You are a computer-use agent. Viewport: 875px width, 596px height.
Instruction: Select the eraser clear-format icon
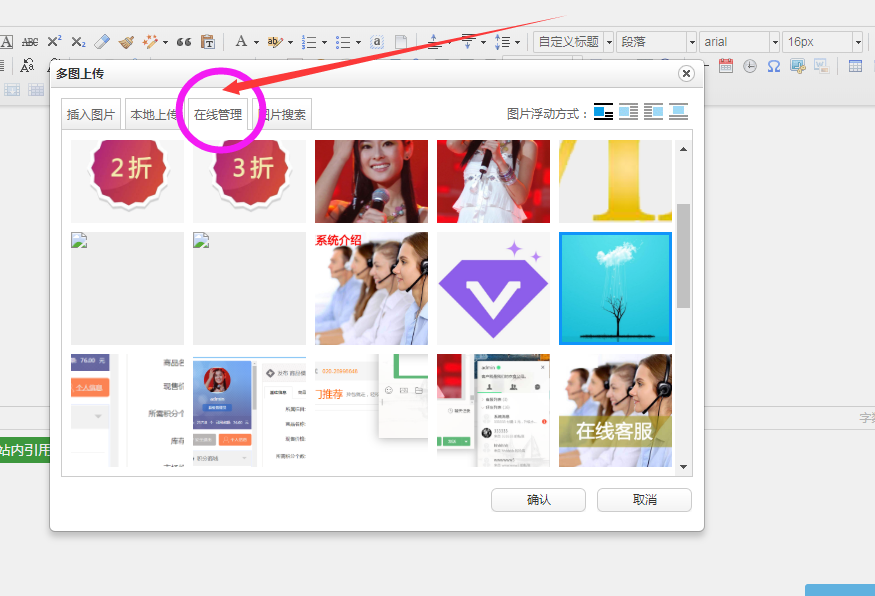[x=102, y=42]
